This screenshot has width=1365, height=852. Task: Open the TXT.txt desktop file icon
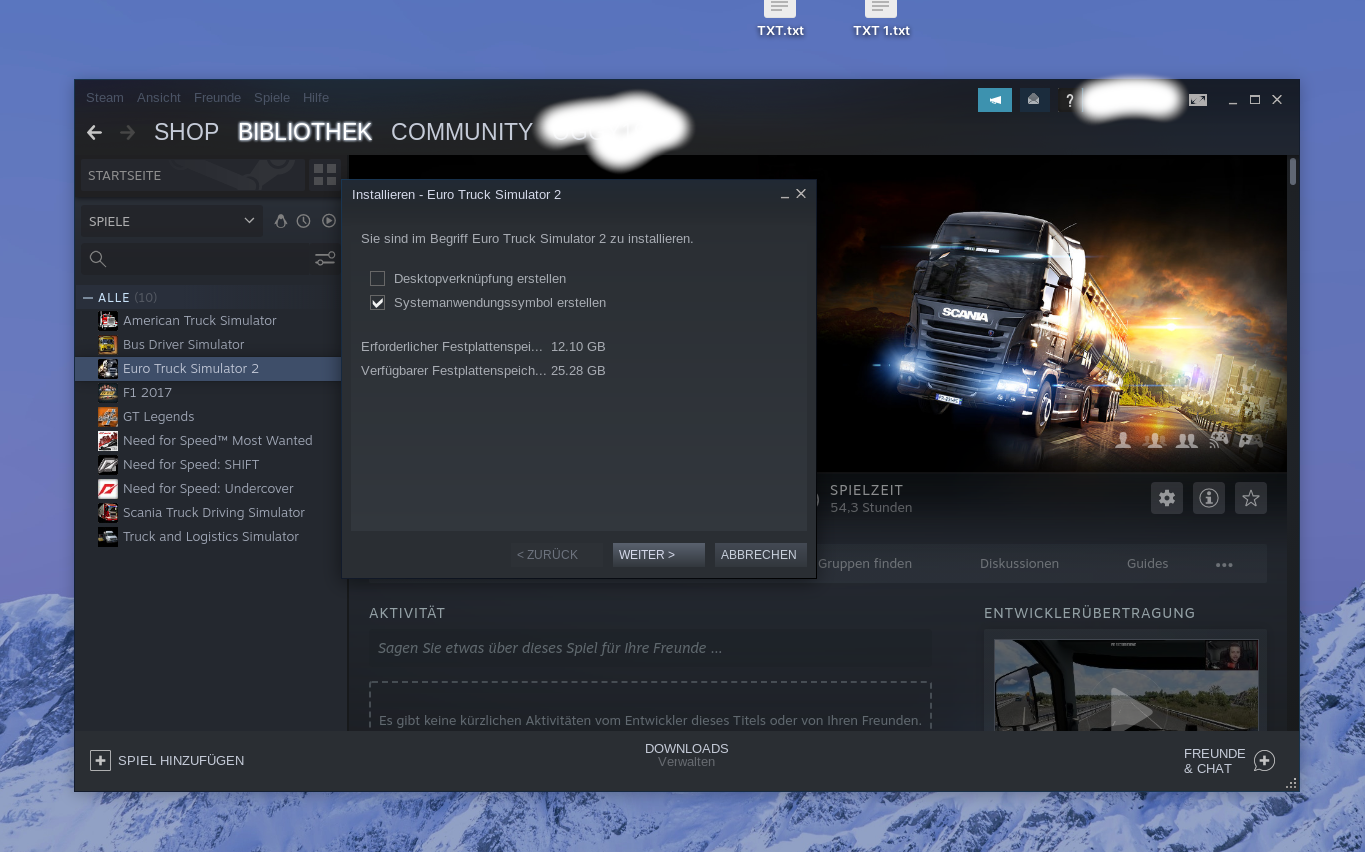(780, 8)
